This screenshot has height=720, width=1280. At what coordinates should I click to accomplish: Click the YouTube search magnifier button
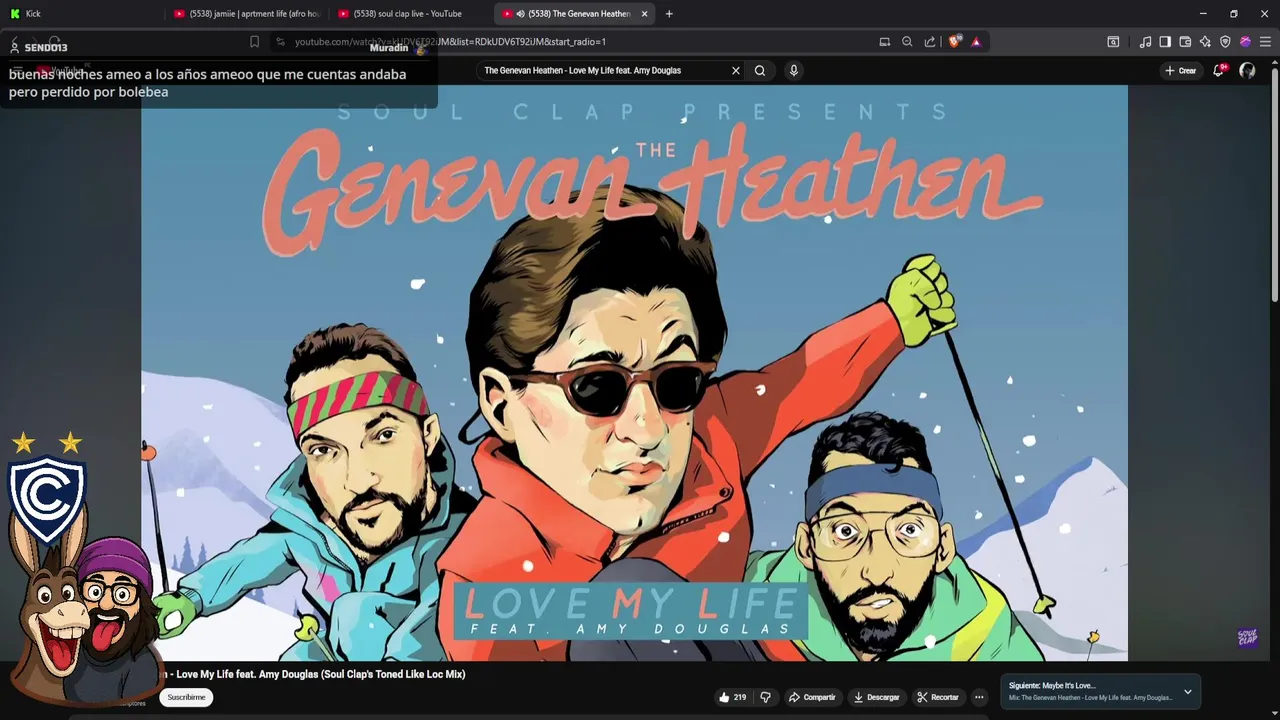pyautogui.click(x=760, y=71)
